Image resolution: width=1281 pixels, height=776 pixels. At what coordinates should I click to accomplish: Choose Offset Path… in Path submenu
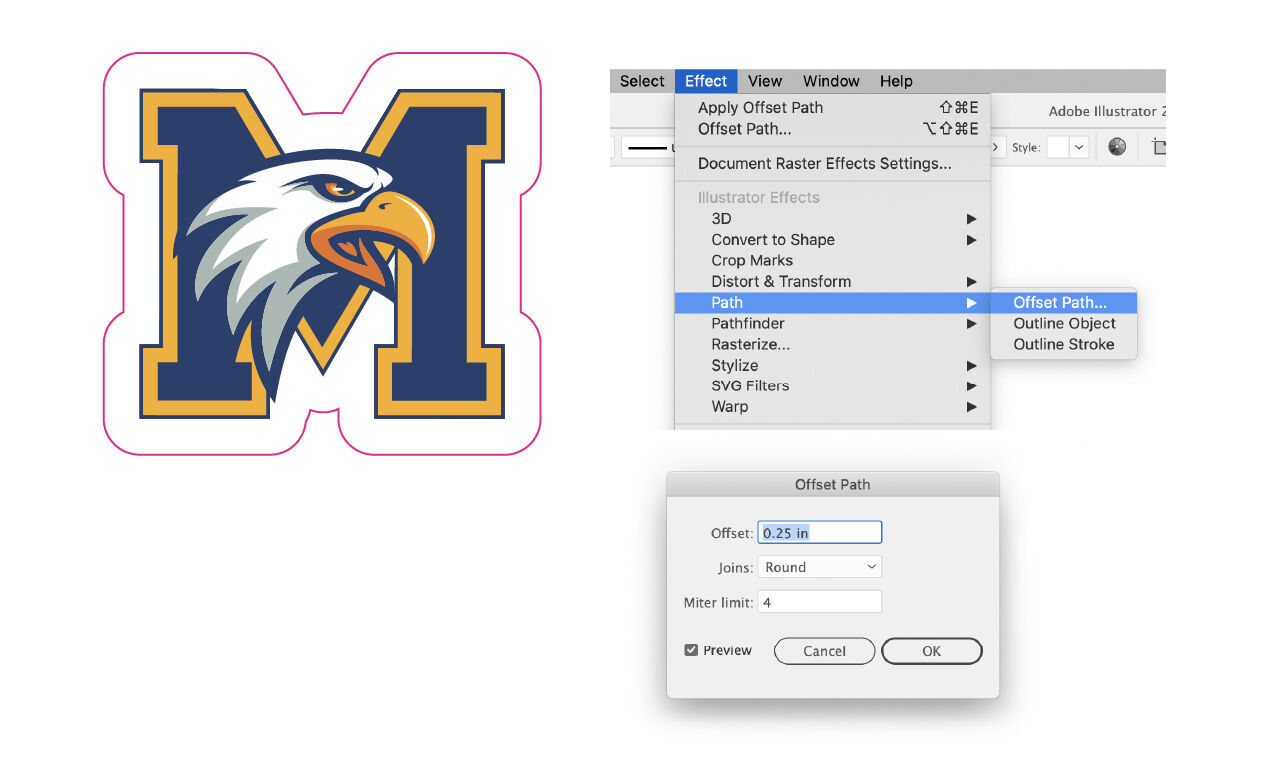(1064, 302)
